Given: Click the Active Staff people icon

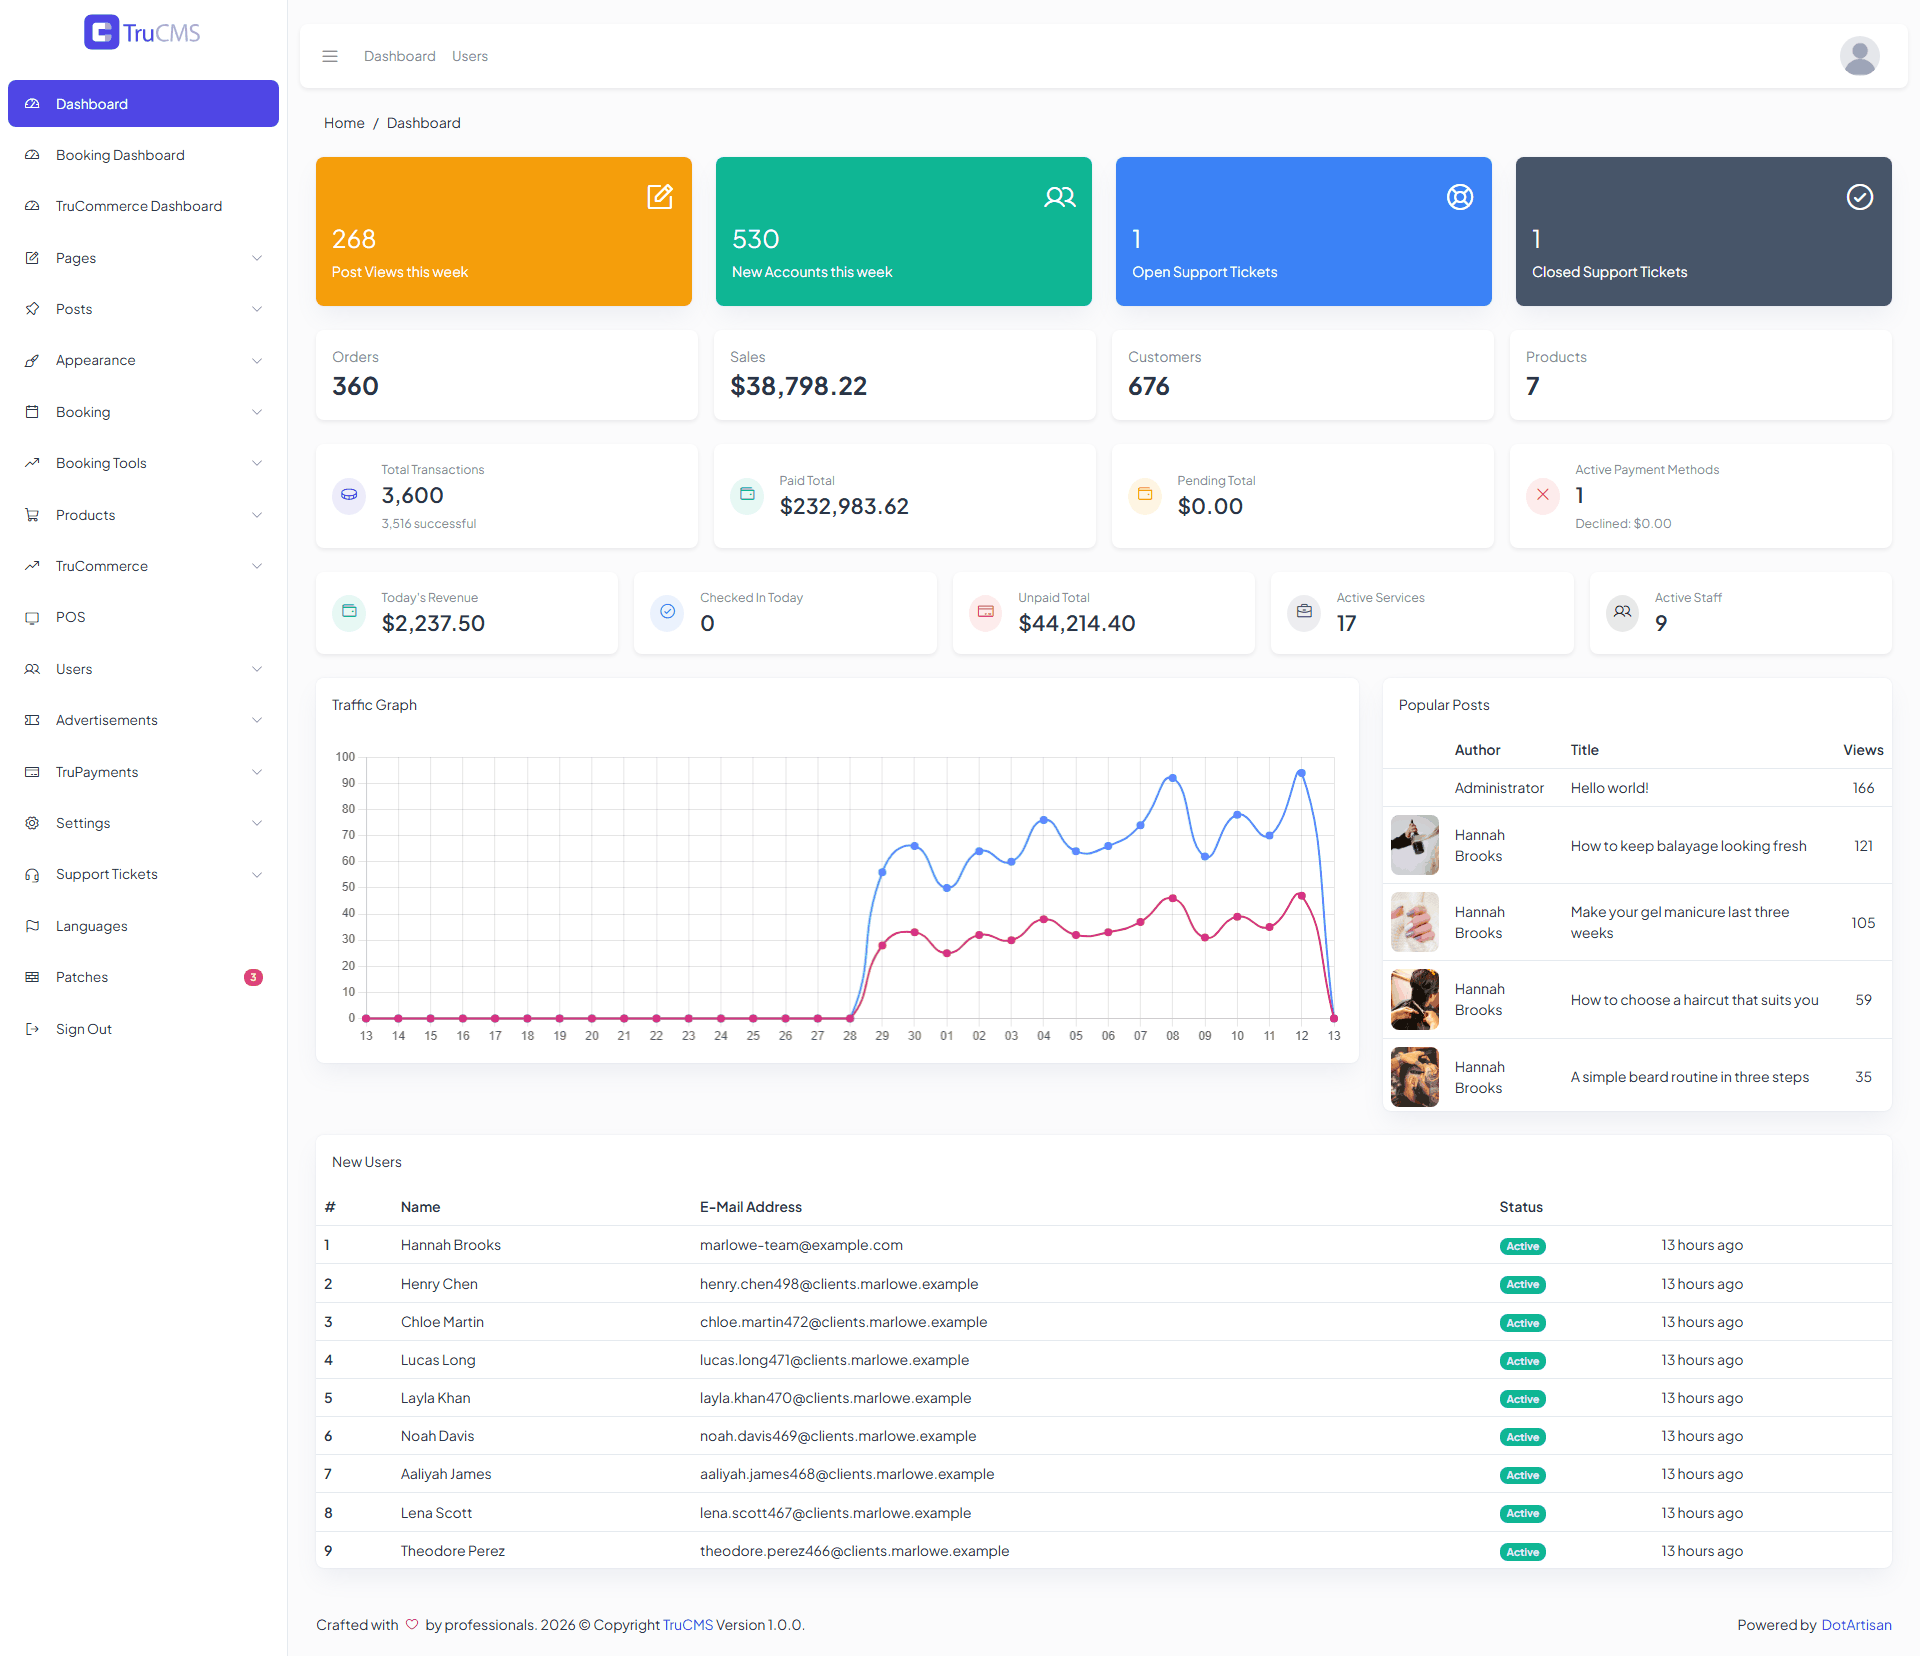Looking at the screenshot, I should [x=1622, y=611].
